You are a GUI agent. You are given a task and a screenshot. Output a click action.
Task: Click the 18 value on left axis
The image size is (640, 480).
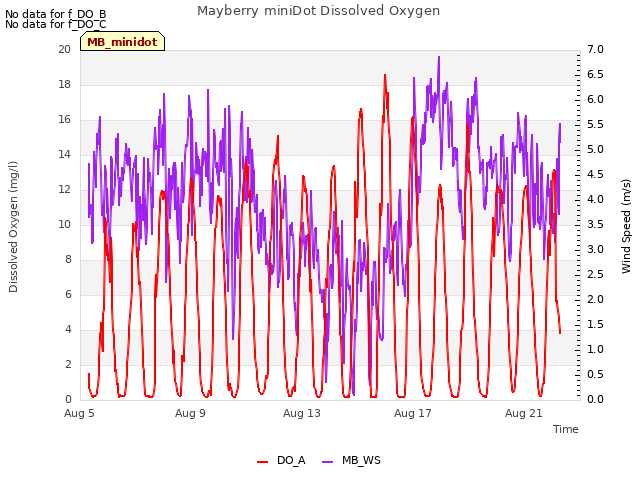(x=64, y=84)
